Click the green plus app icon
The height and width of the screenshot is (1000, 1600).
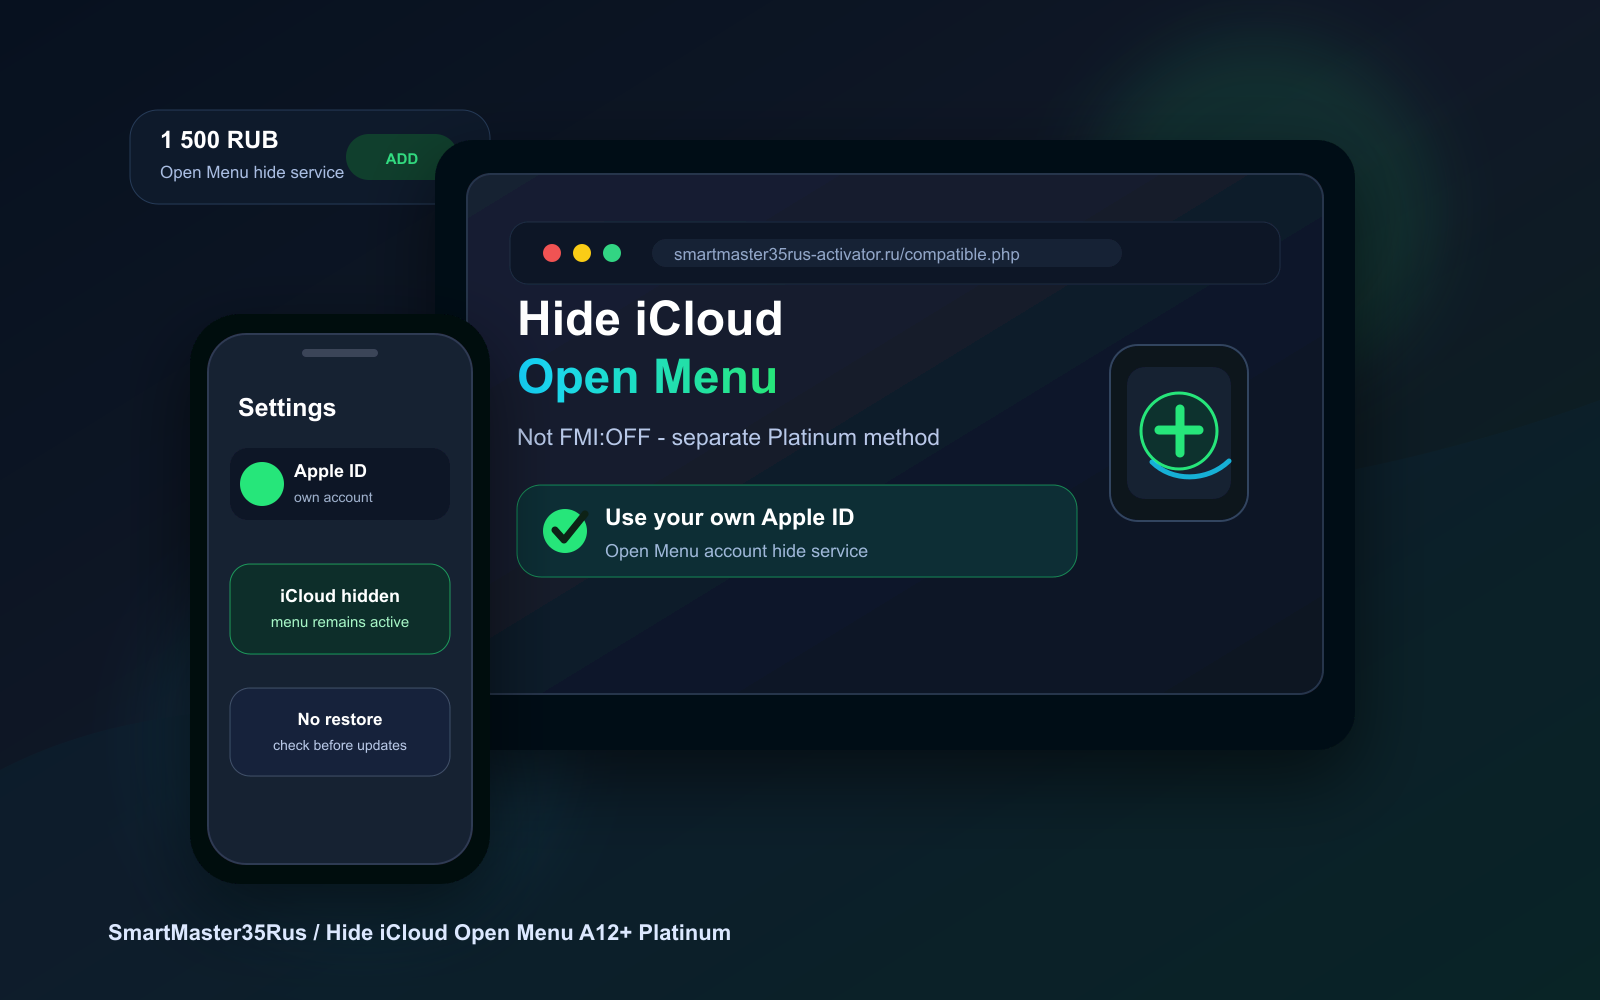click(1179, 433)
